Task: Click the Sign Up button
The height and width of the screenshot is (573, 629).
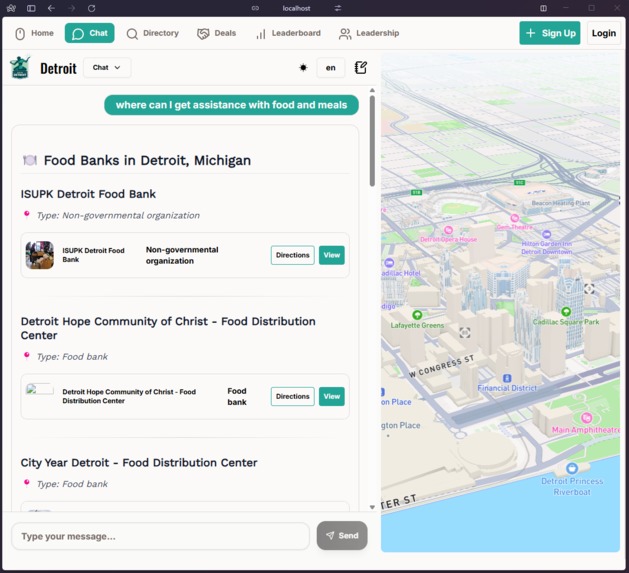Action: tap(550, 33)
